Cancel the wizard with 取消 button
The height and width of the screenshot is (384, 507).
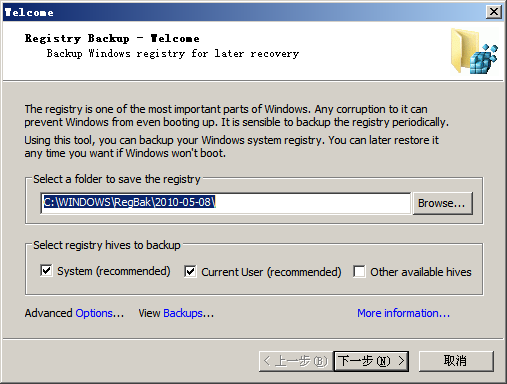click(x=456, y=361)
